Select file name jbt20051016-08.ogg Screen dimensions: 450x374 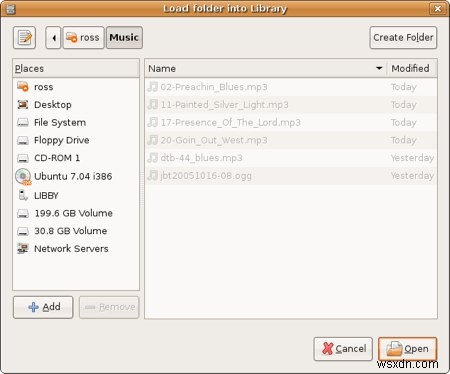[206, 176]
